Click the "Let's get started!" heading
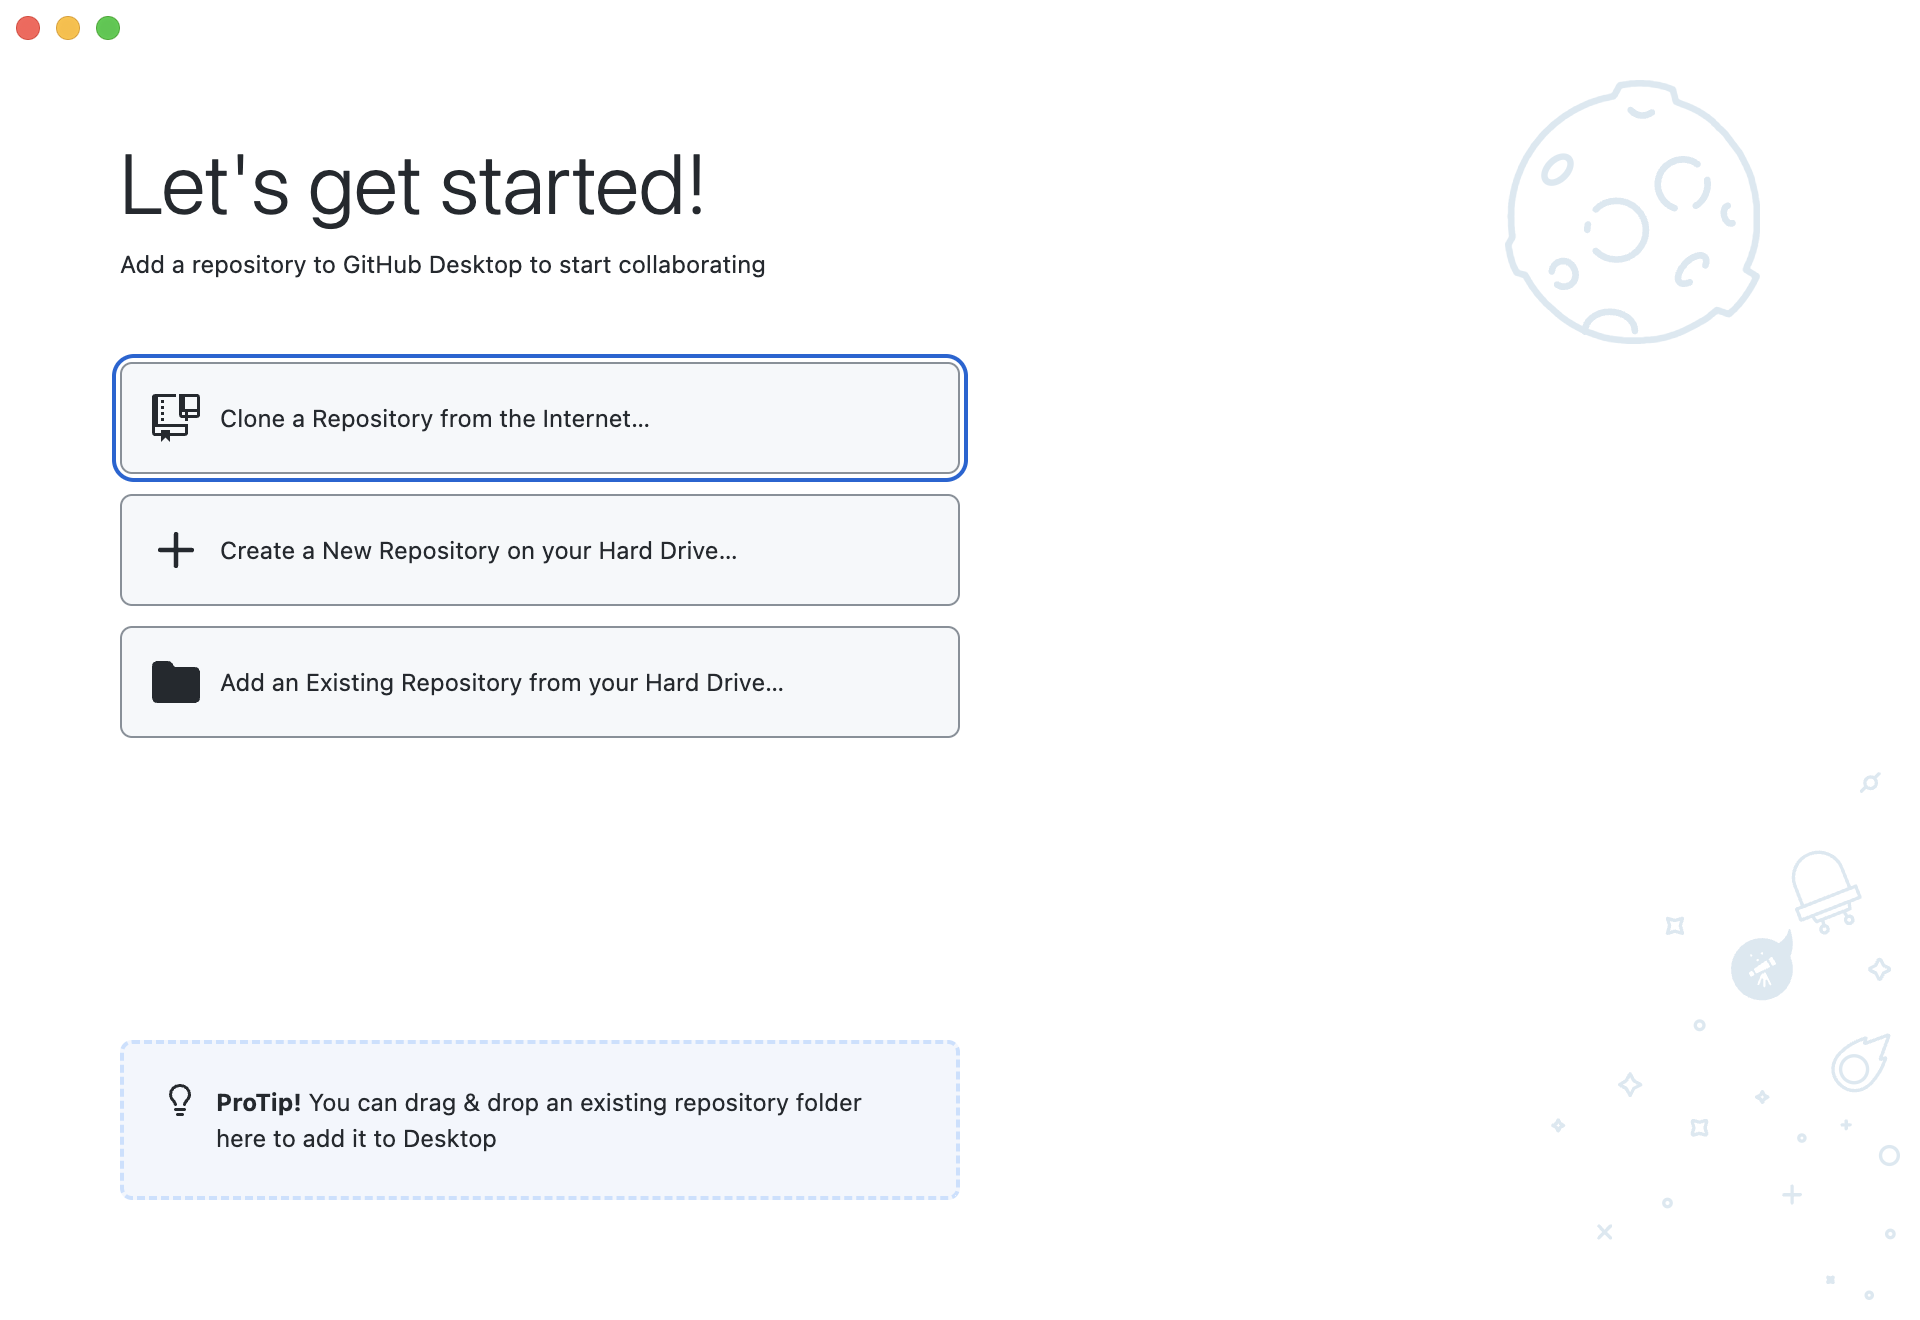Screen dimensions: 1920x1320 pos(412,186)
